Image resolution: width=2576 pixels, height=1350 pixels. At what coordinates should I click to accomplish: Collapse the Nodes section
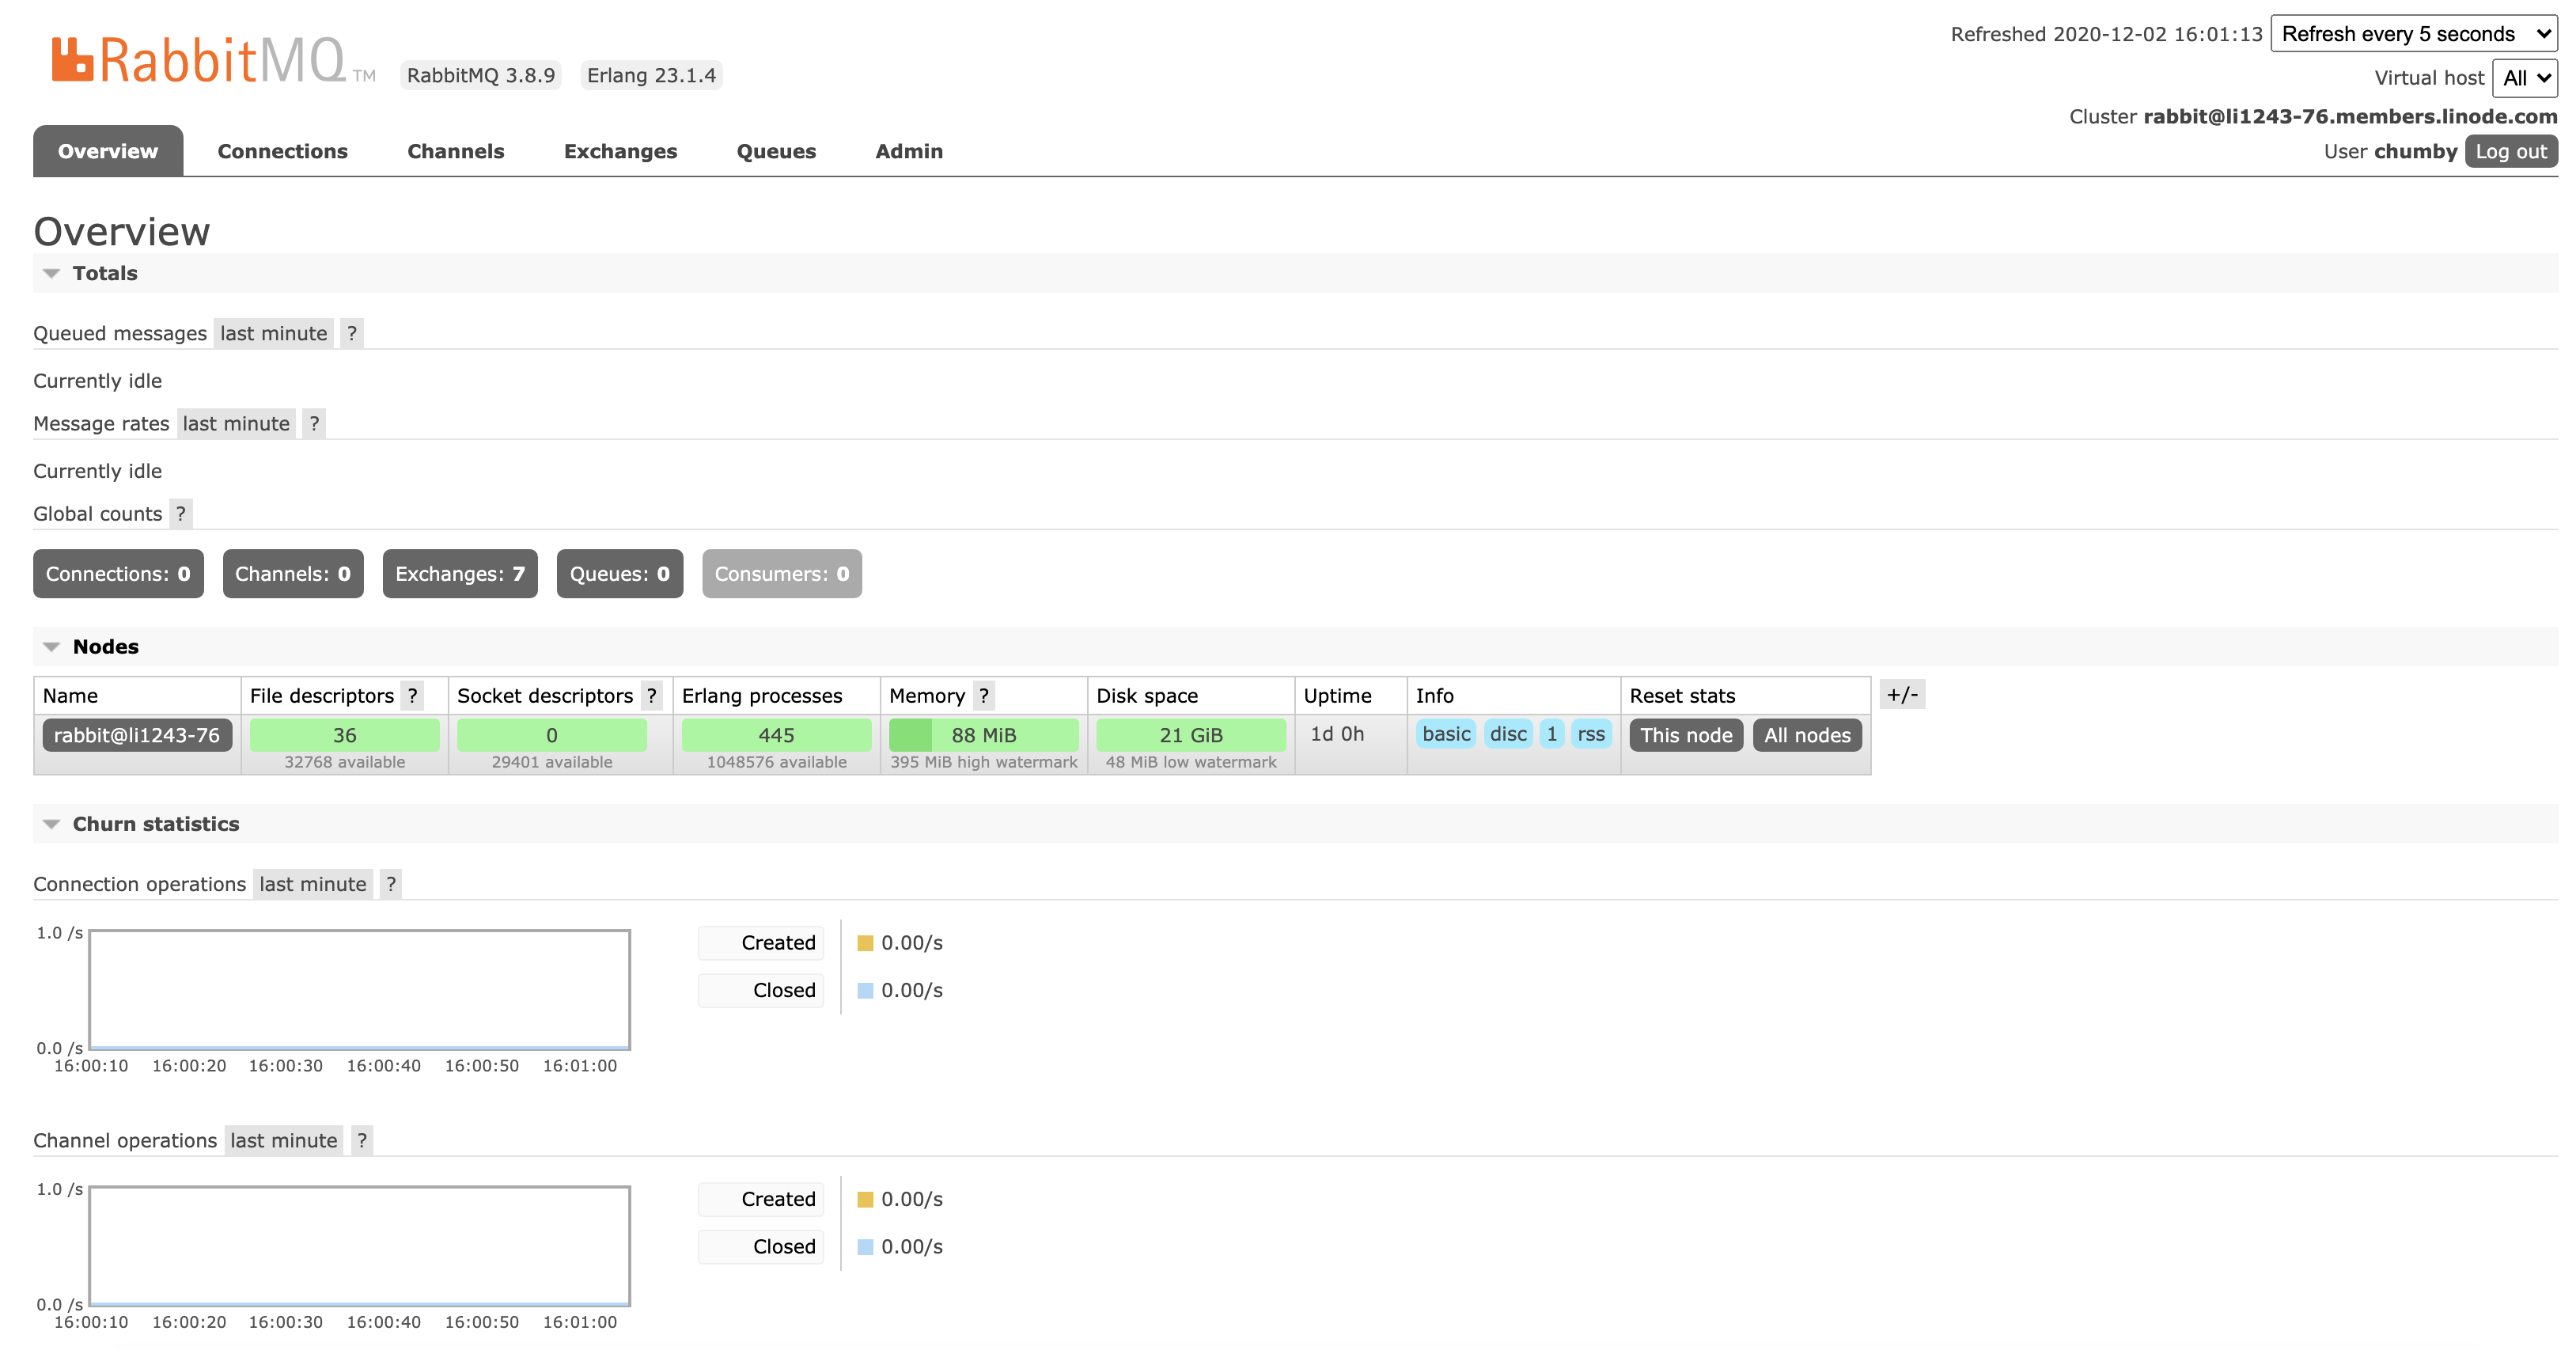52,646
